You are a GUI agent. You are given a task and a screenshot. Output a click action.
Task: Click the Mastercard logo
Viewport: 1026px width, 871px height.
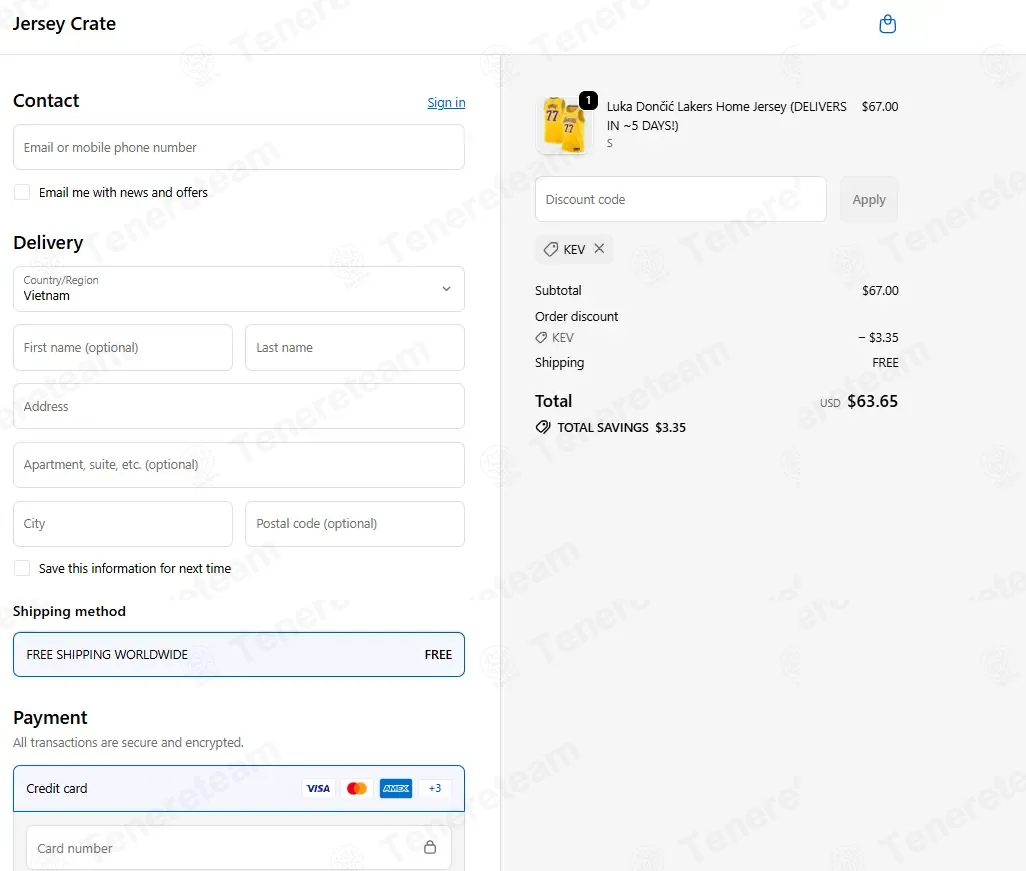(357, 789)
